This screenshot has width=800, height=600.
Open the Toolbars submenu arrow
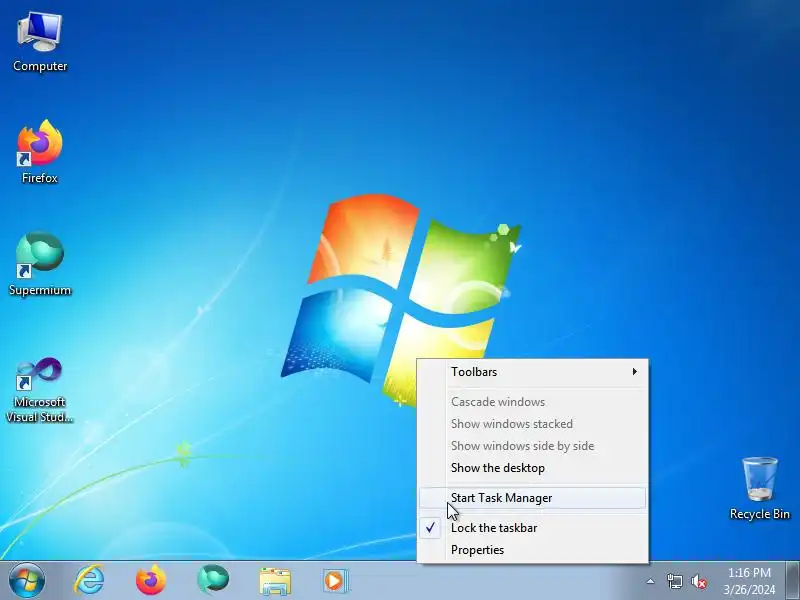point(635,371)
